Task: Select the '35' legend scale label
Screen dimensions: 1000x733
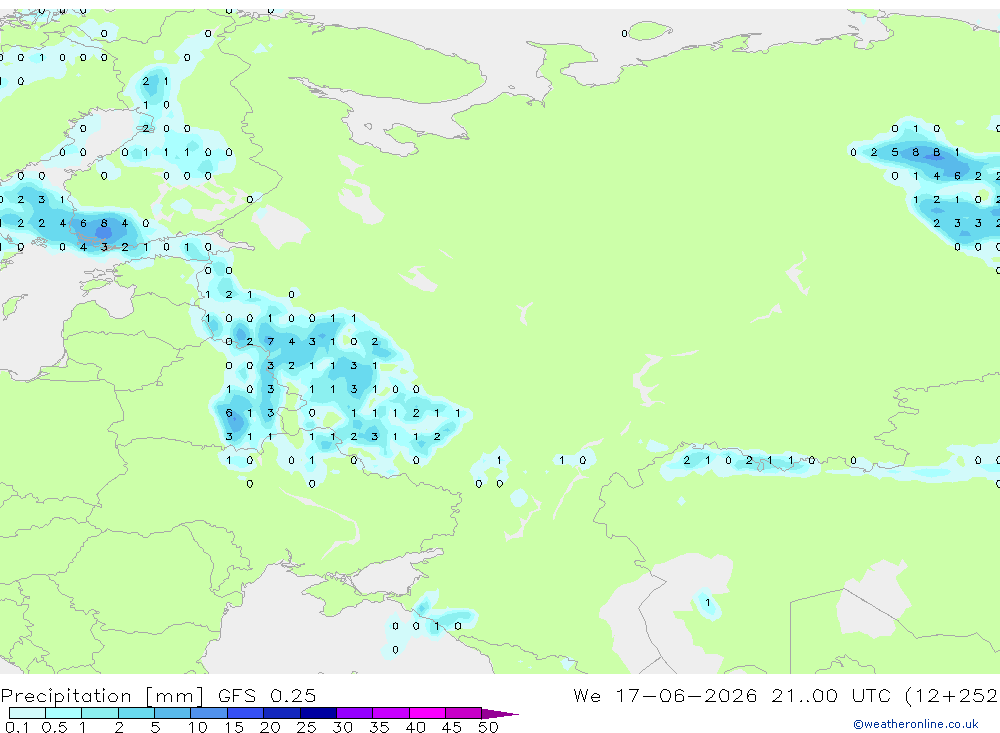Action: click(379, 727)
